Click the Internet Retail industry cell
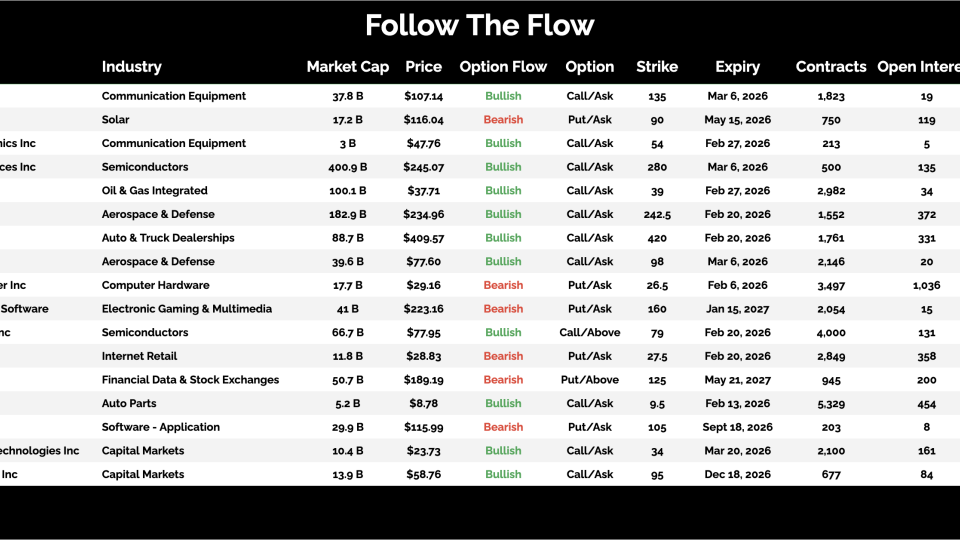The height and width of the screenshot is (540, 960). (139, 356)
